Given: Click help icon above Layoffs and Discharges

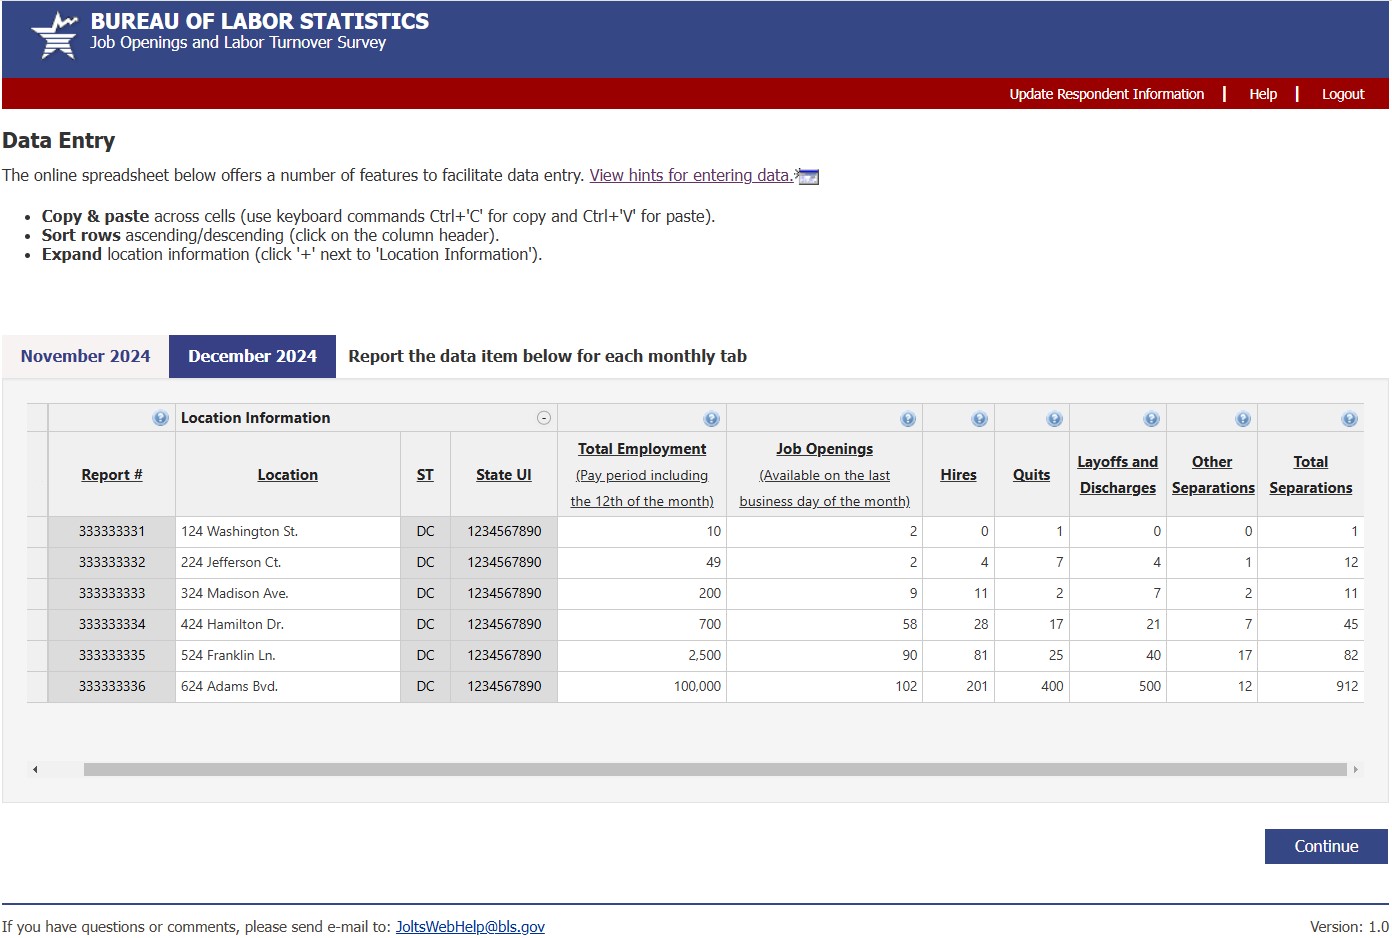Looking at the screenshot, I should 1151,419.
